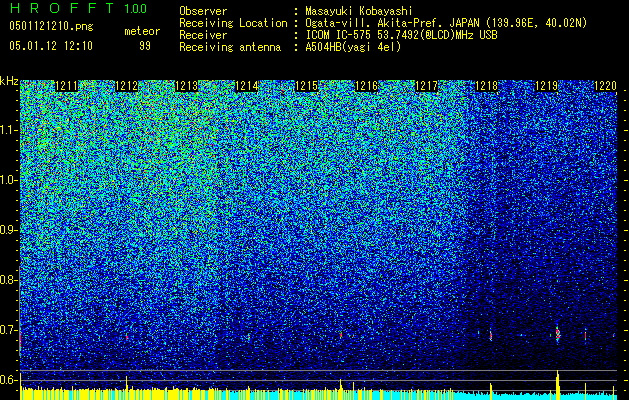The height and width of the screenshot is (400, 629).
Task: Select the filename 0501121210.png
Action: point(51,26)
